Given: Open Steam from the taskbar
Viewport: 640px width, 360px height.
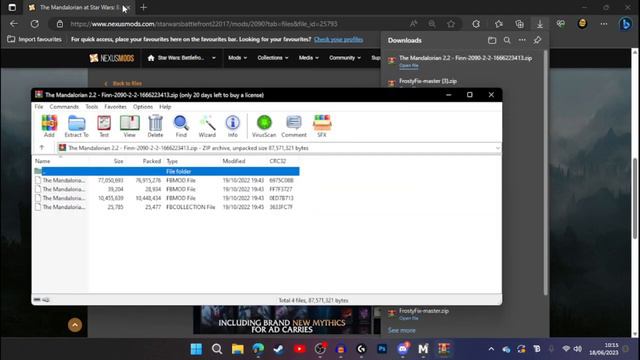Looking at the screenshot, I should pos(279,349).
